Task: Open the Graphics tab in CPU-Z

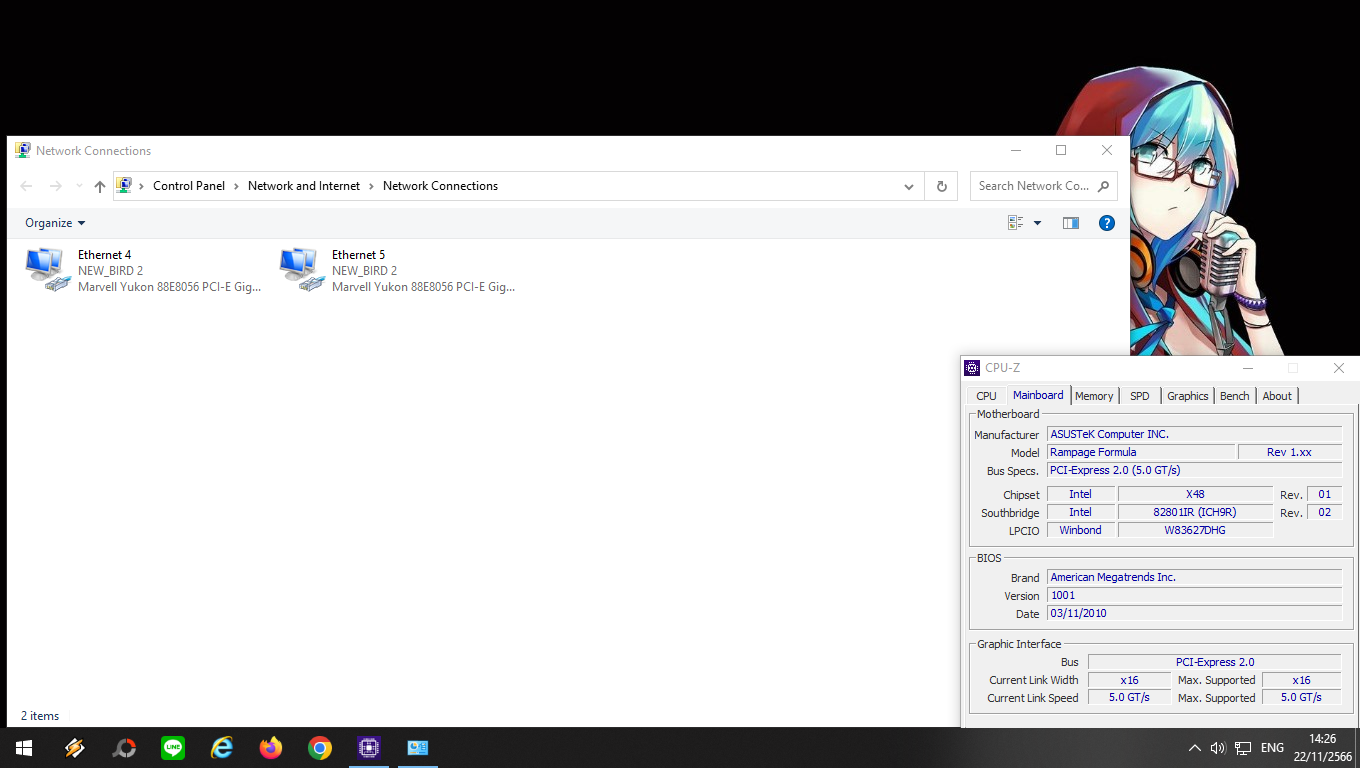Action: (x=1188, y=396)
